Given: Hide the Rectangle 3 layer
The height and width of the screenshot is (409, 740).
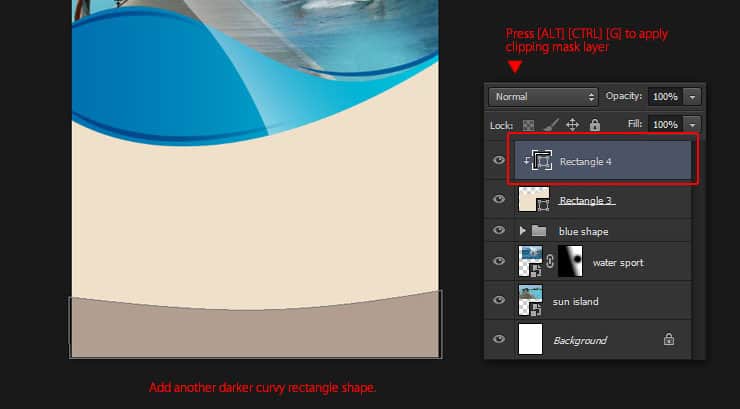Looking at the screenshot, I should [x=499, y=200].
